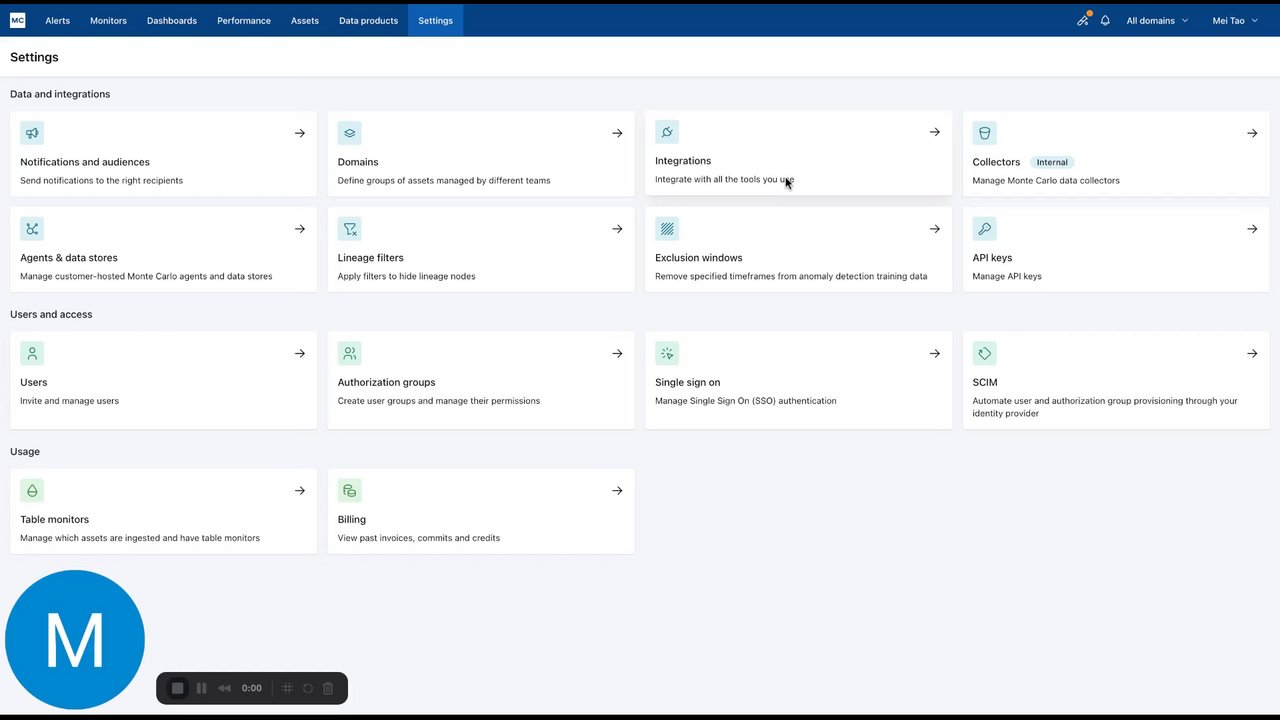Click the arrow on Agents & data stores
Viewport: 1280px width, 720px height.
(x=300, y=229)
